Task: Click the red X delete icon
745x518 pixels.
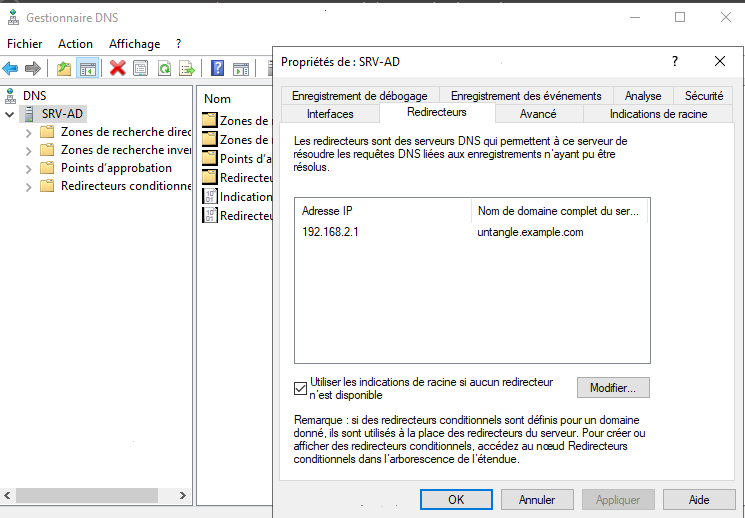Action: [117, 68]
